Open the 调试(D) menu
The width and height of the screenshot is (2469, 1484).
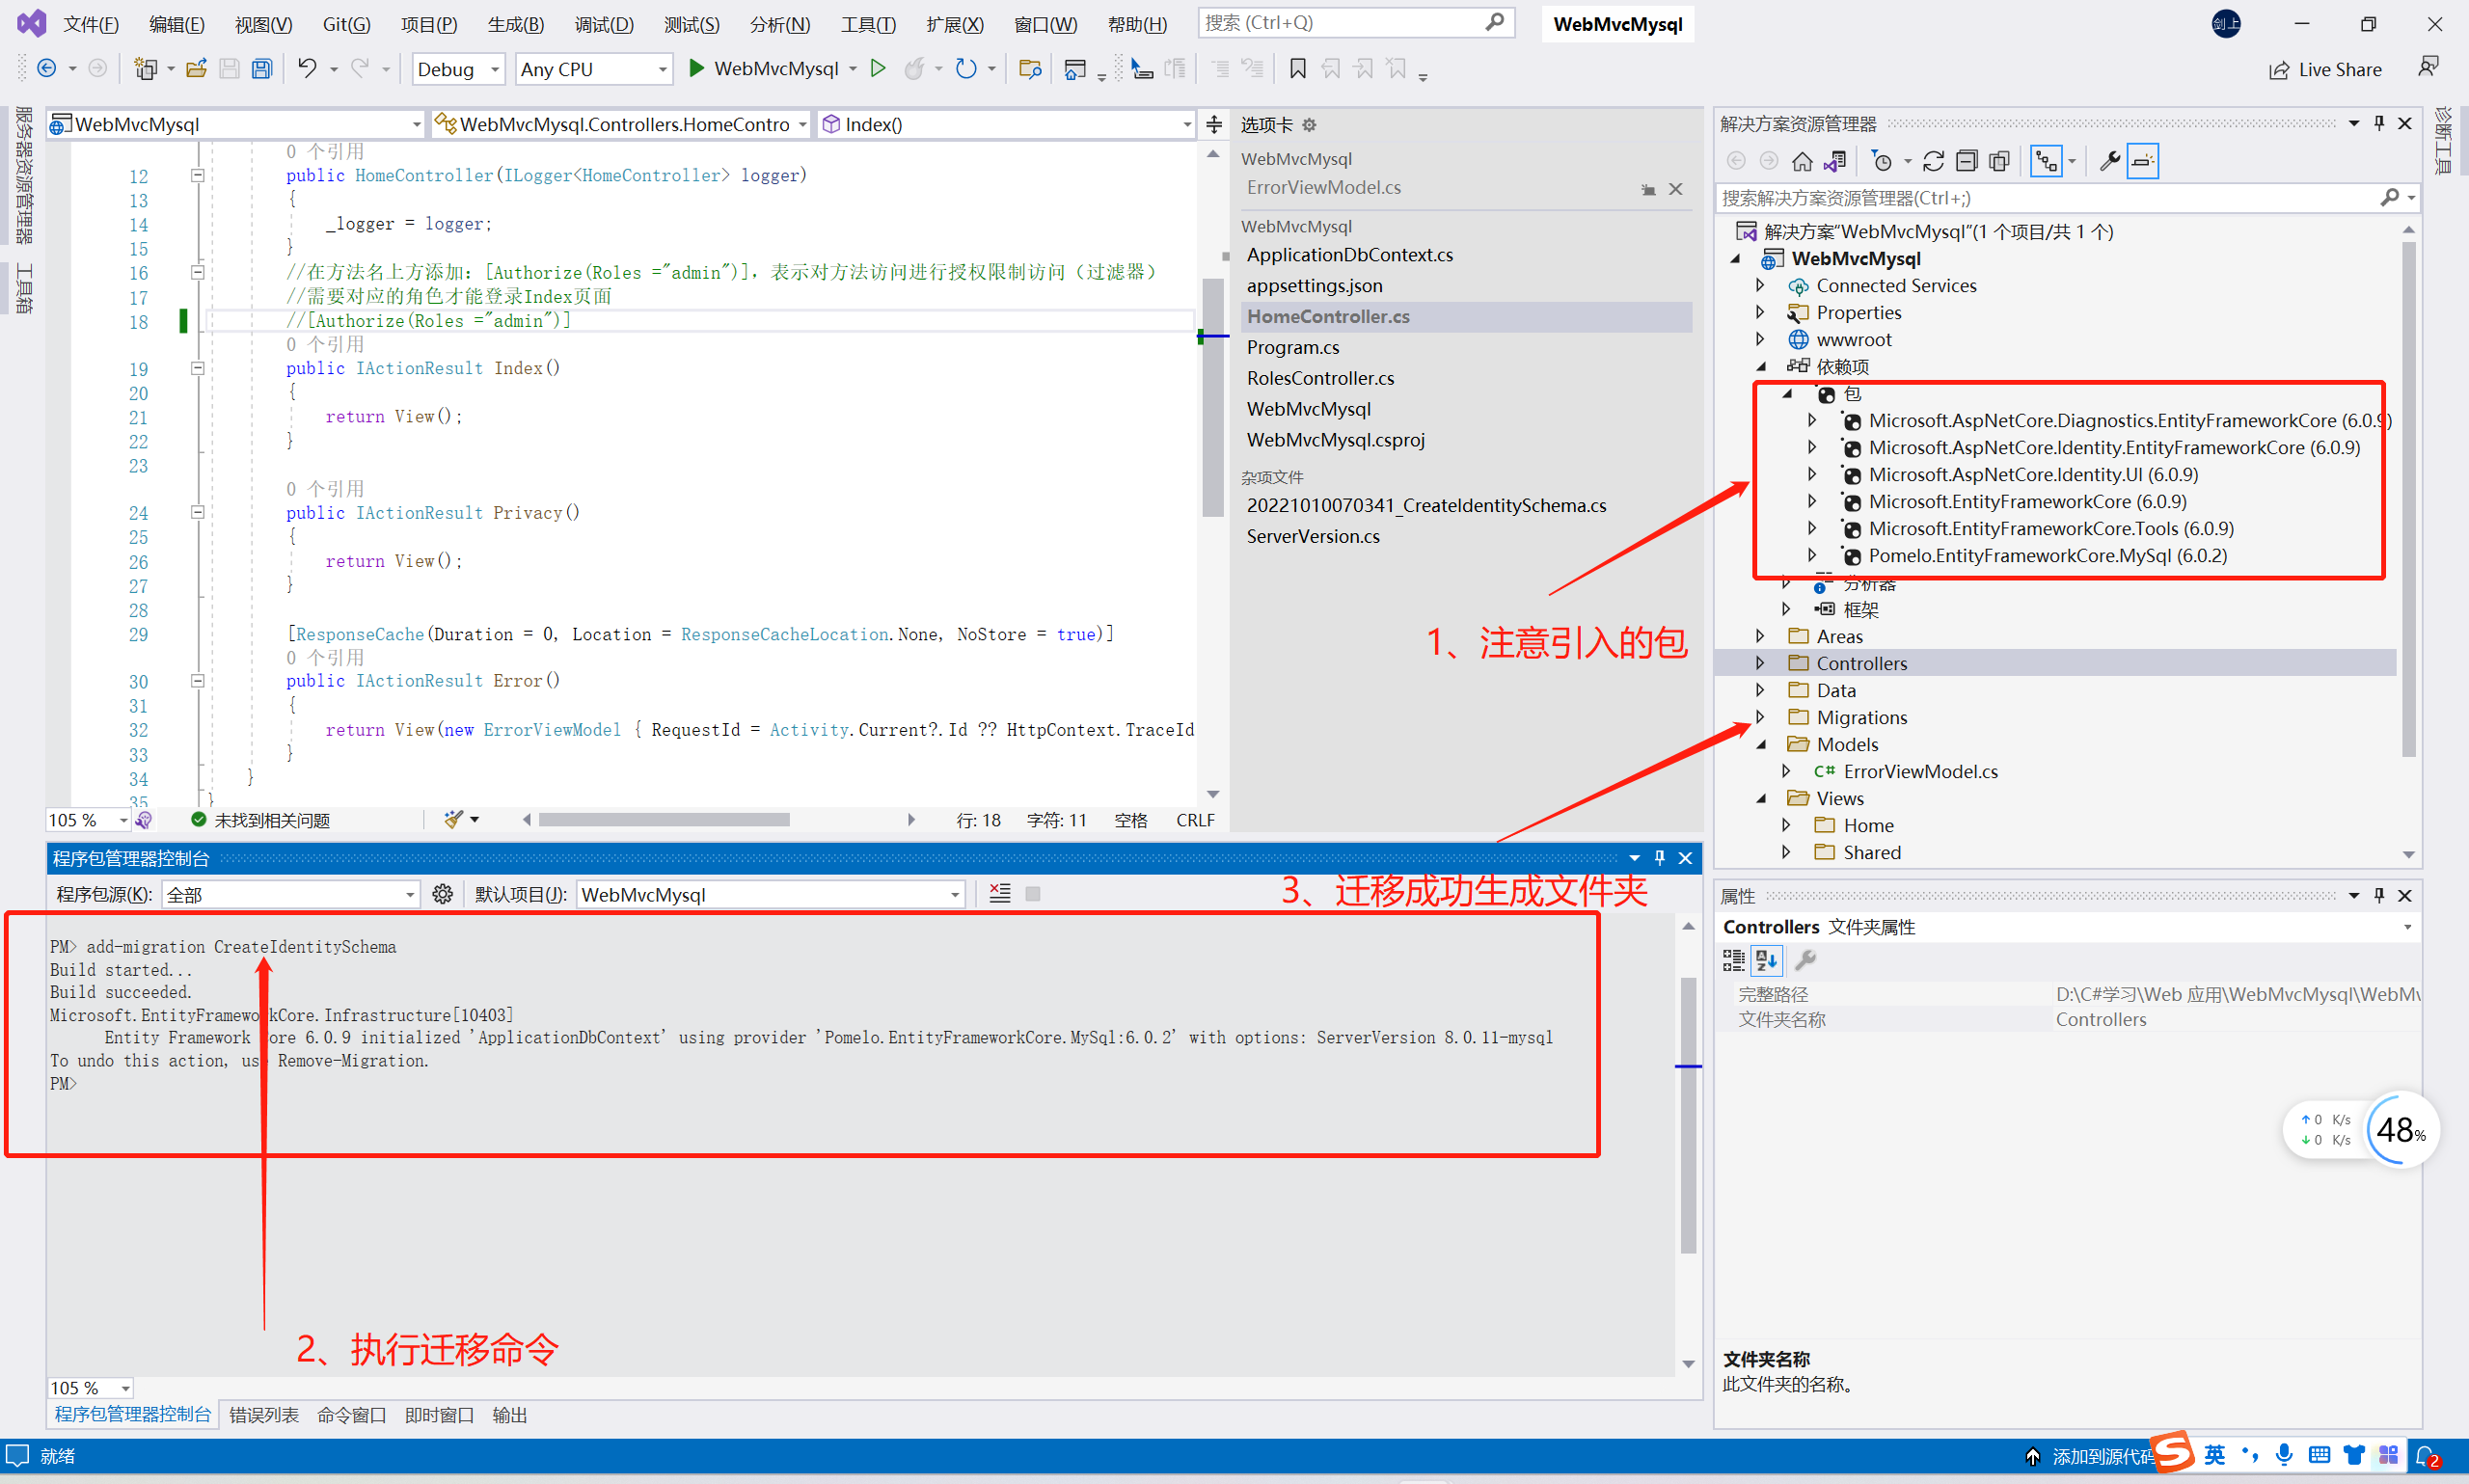tap(603, 24)
